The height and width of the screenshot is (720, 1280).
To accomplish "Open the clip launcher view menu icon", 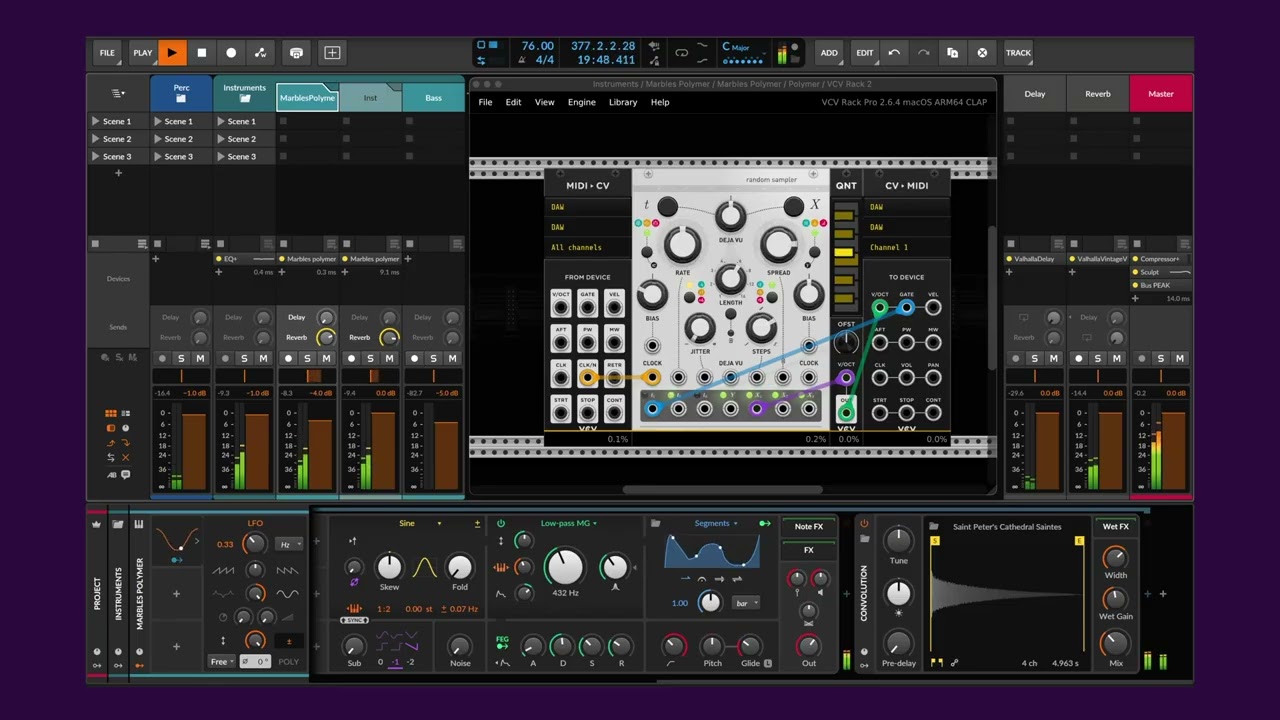I will coord(118,94).
